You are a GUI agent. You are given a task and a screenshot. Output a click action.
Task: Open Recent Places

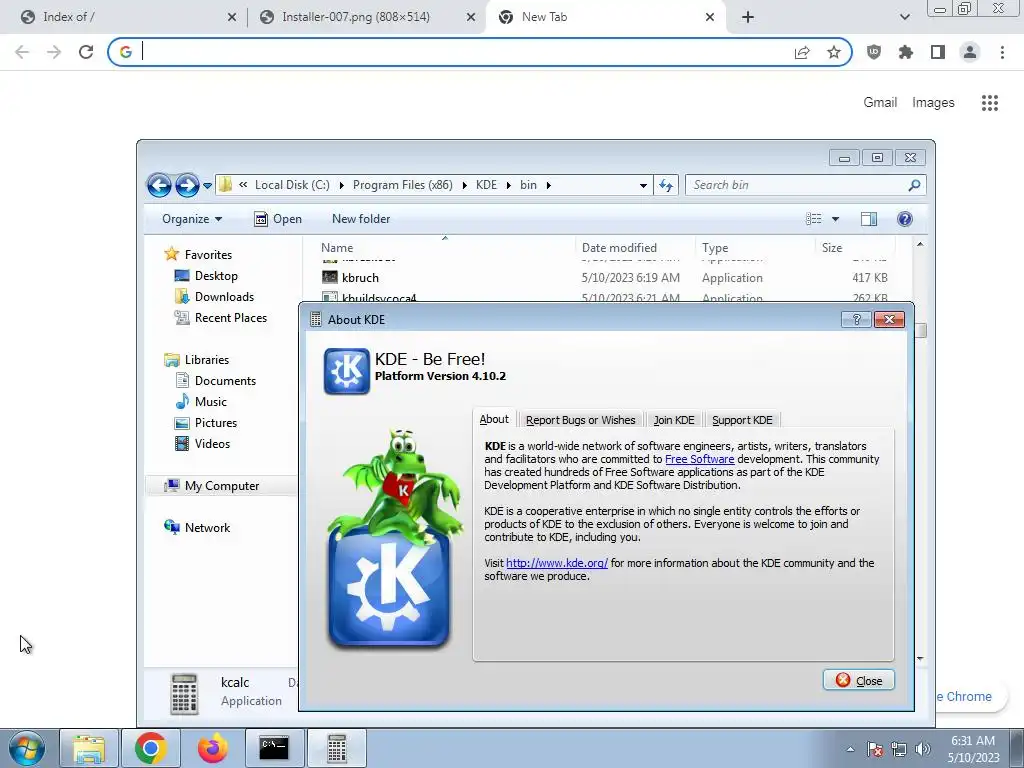tap(231, 317)
